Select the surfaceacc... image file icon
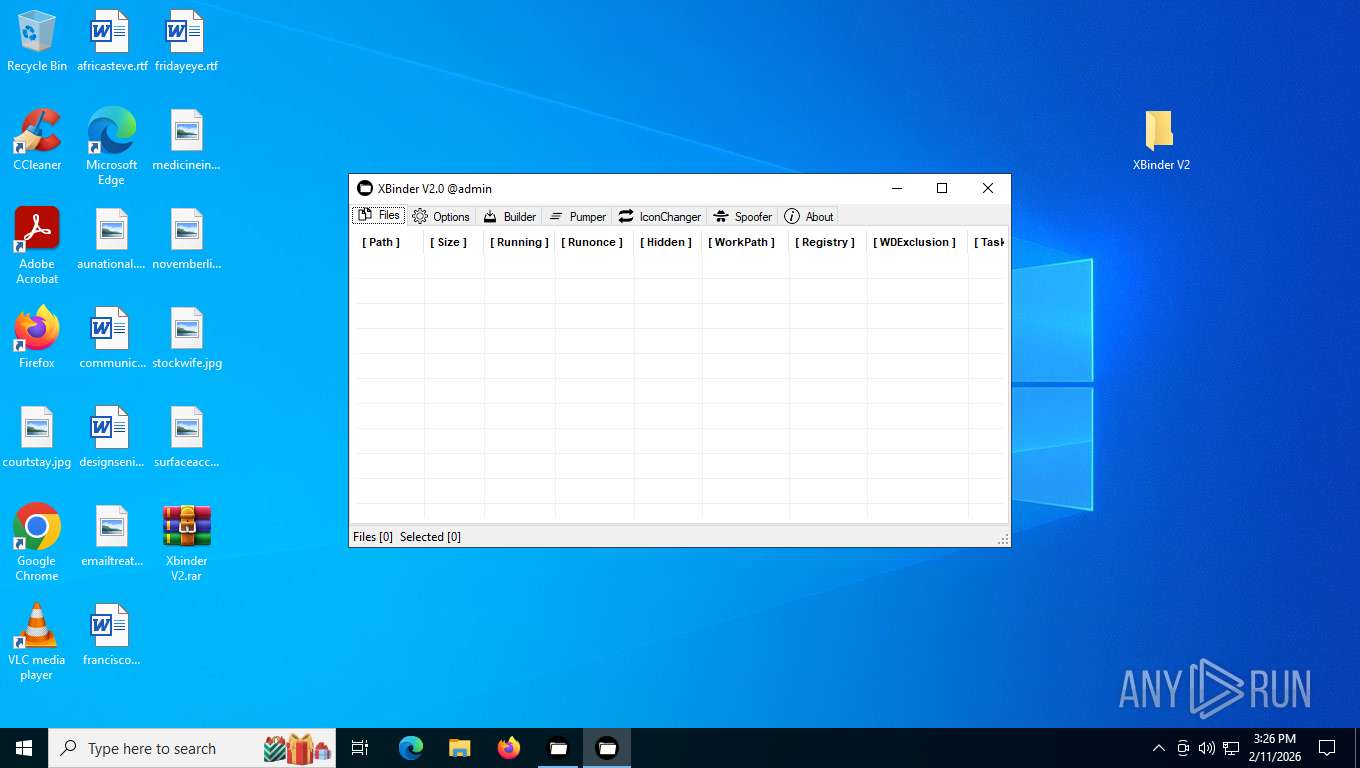The image size is (1360, 768). pos(187,437)
